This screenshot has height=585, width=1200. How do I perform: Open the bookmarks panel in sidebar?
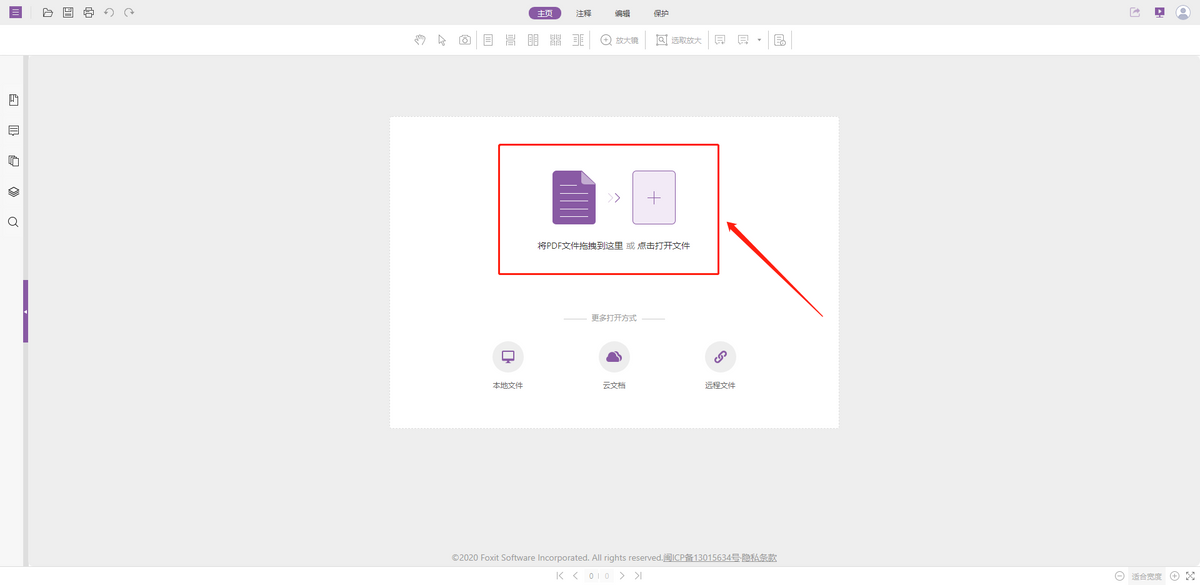tap(13, 100)
